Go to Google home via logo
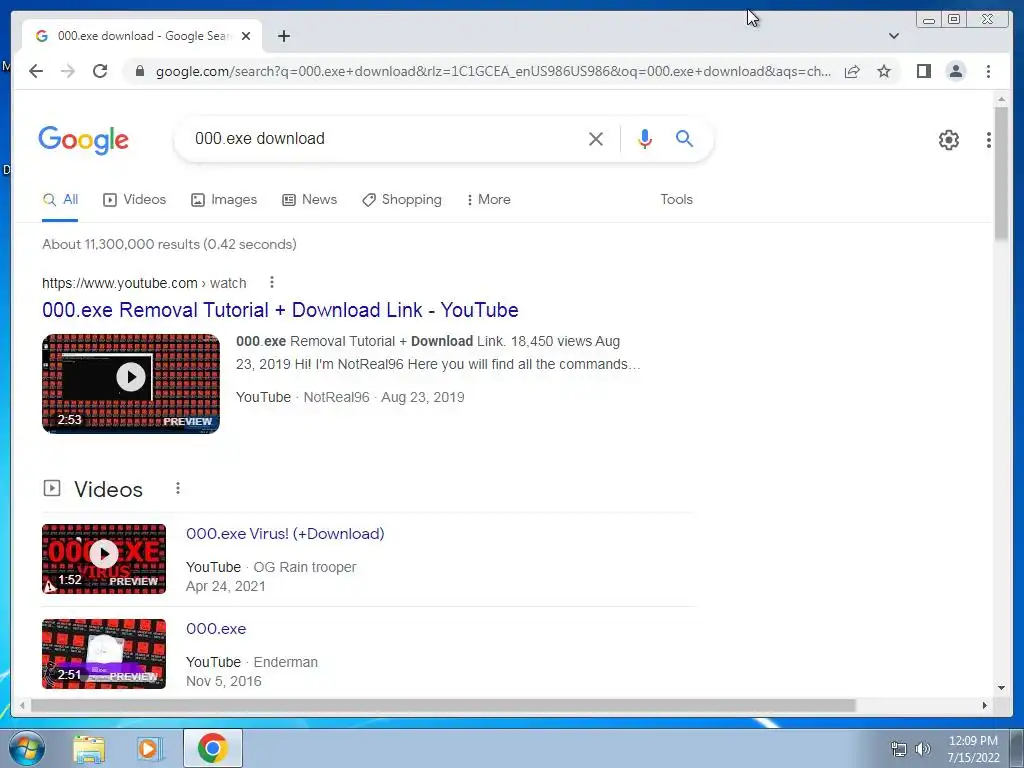Viewport: 1024px width, 768px height. pos(84,140)
